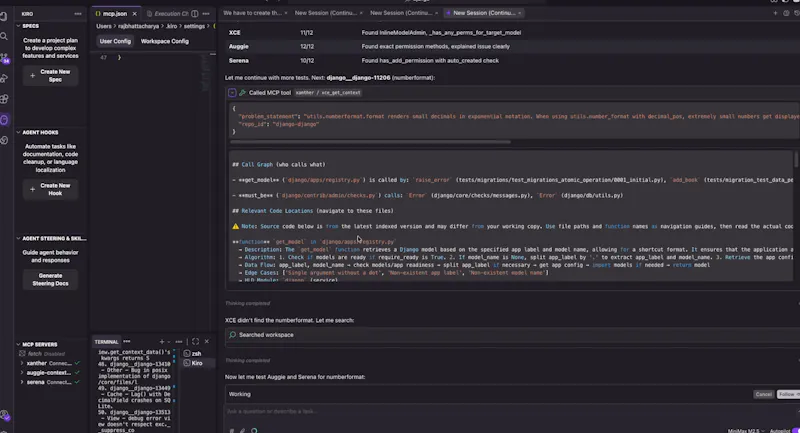Image resolution: width=800 pixels, height=433 pixels.
Task: Open the MiniMax M2.5 model selector
Action: (745, 431)
